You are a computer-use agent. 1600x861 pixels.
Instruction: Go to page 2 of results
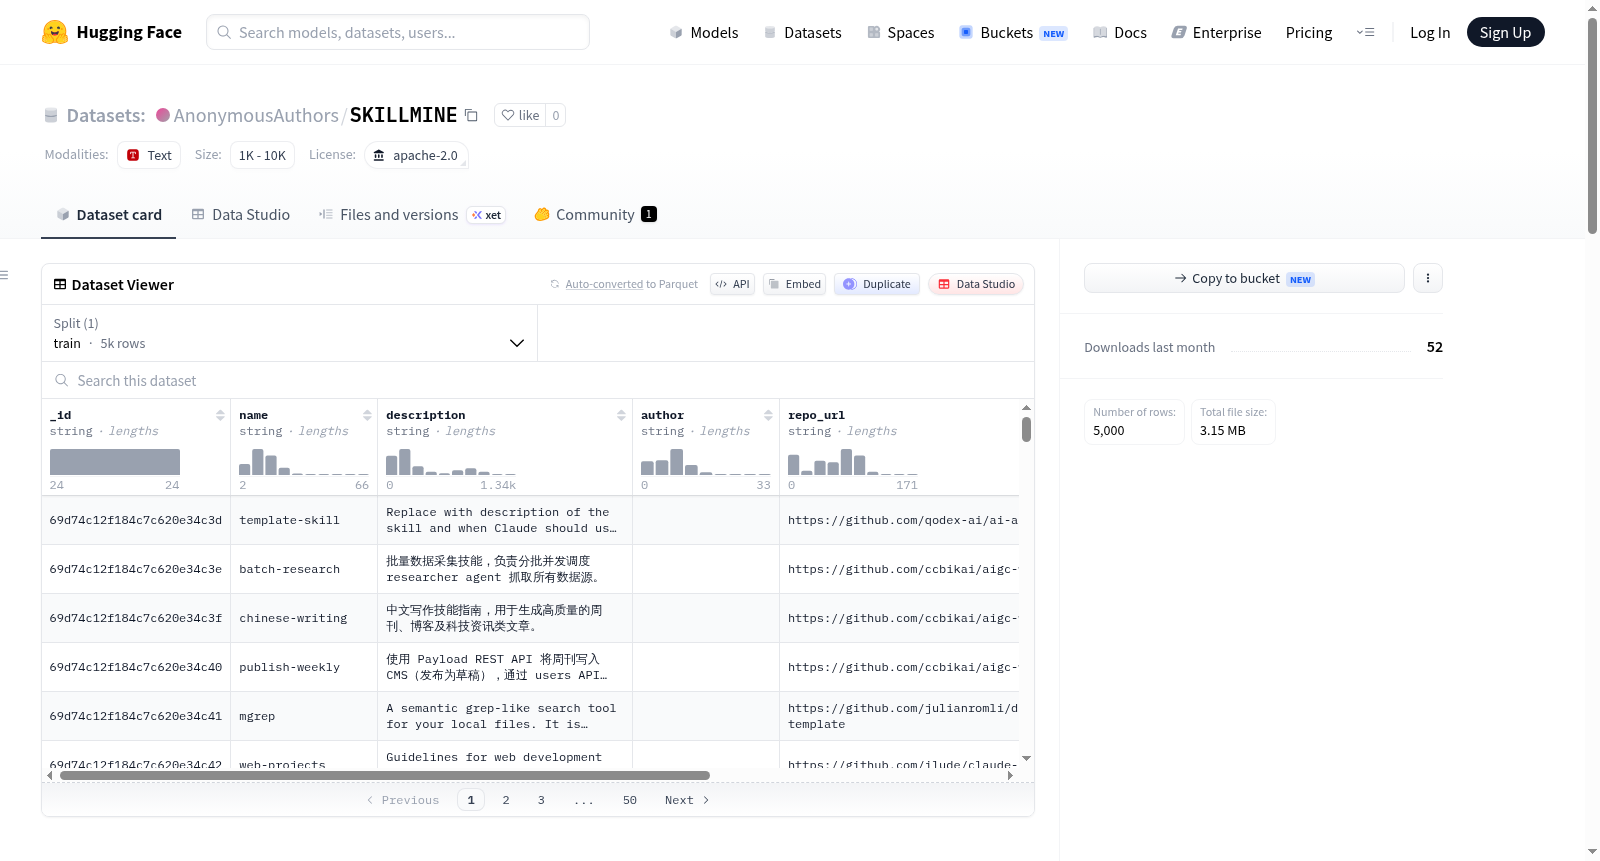pyautogui.click(x=506, y=800)
